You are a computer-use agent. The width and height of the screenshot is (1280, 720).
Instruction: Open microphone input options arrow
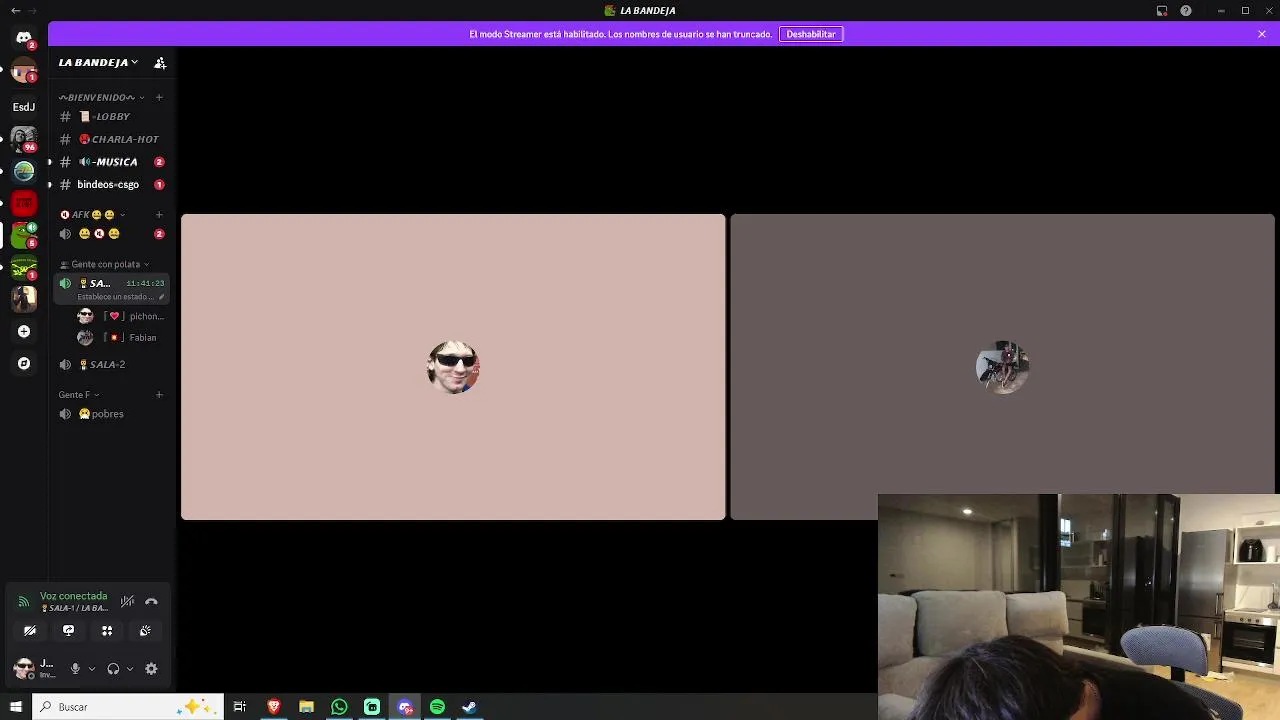tap(92, 669)
